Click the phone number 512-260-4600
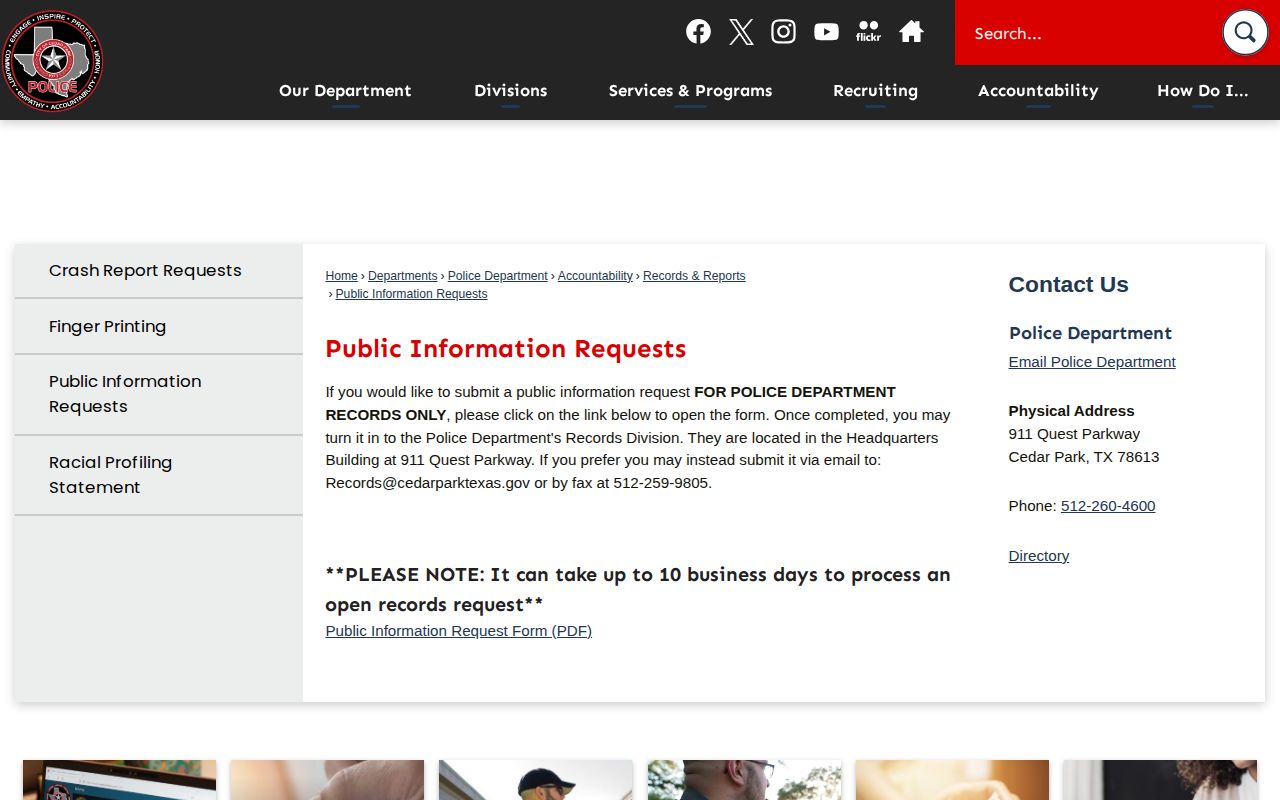This screenshot has width=1280, height=800. pos(1108,506)
